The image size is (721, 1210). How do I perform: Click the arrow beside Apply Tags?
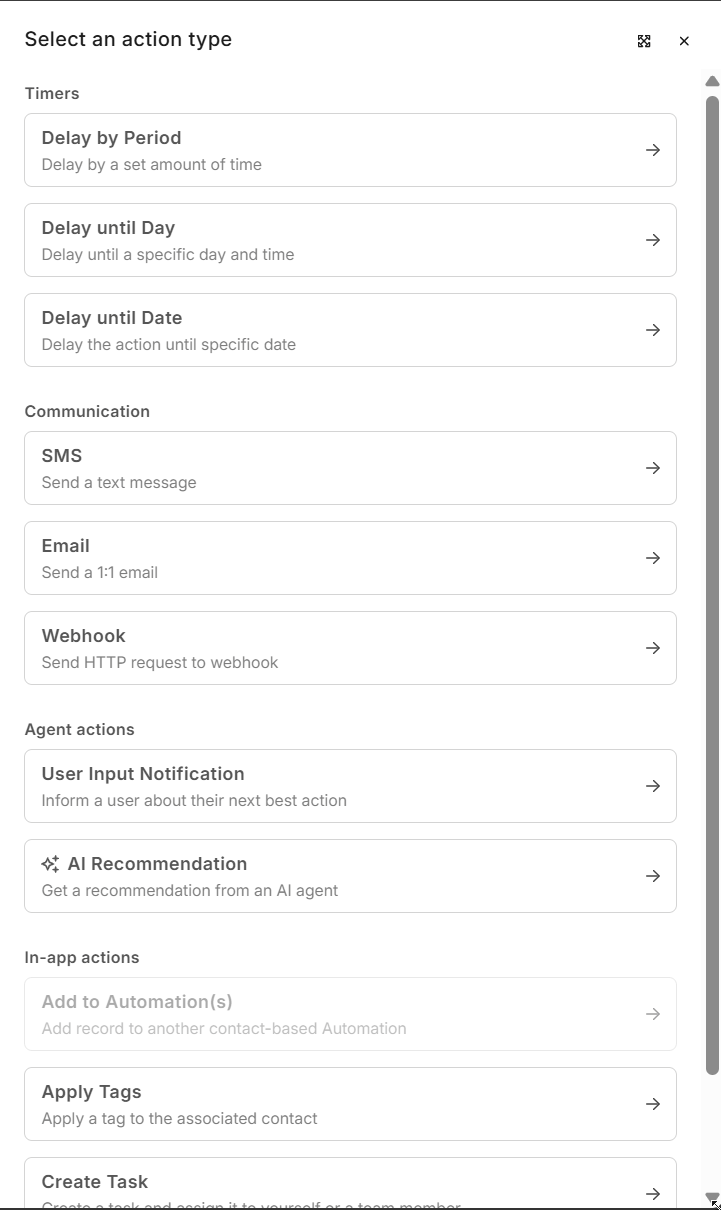(x=653, y=1104)
